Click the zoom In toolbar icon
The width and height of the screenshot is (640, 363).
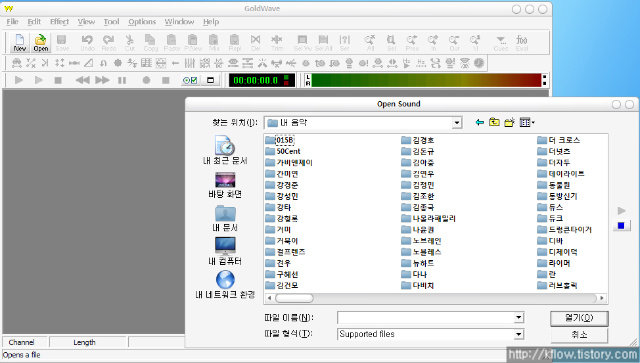(433, 43)
